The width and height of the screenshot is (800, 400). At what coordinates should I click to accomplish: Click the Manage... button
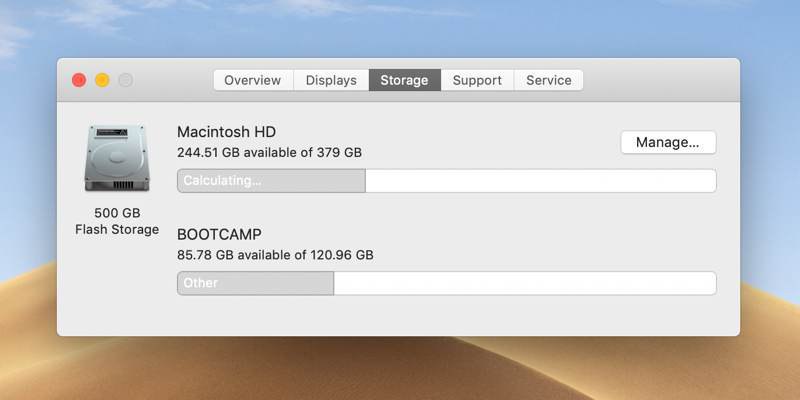[668, 142]
